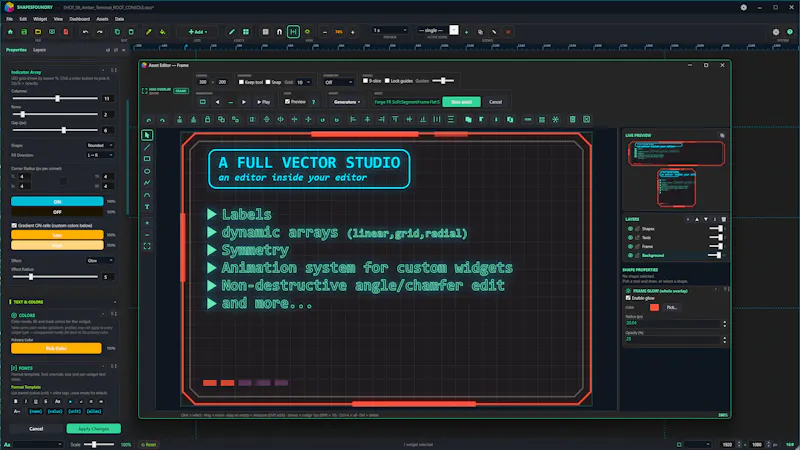Select the Rectangle tool in Asset Editor

point(147,159)
